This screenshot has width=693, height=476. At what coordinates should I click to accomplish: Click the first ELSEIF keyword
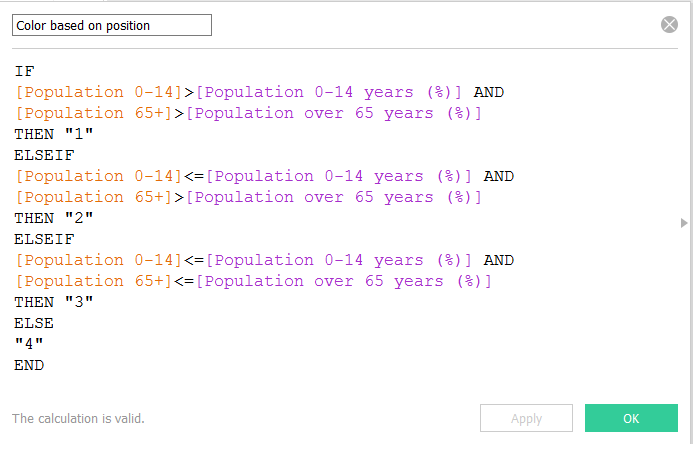[x=44, y=155]
